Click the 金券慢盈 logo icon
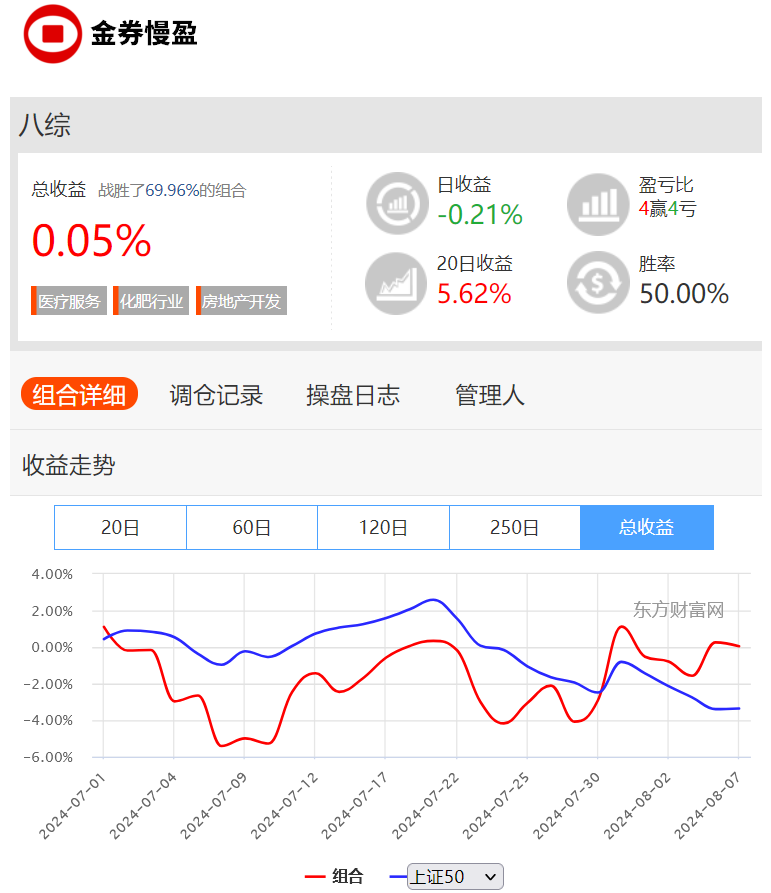 [49, 33]
